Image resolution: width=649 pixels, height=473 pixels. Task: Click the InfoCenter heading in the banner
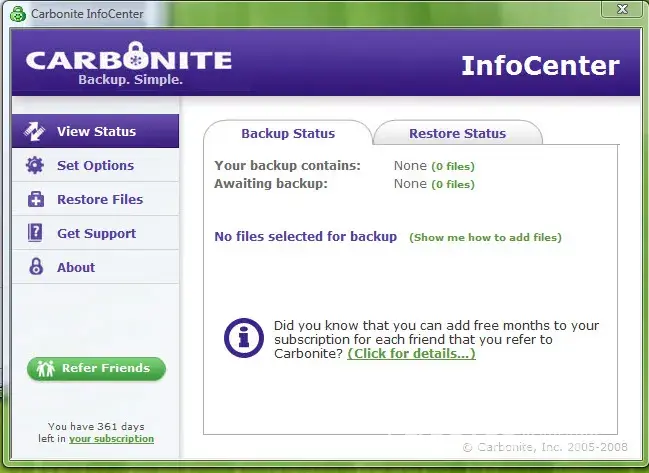[x=540, y=66]
